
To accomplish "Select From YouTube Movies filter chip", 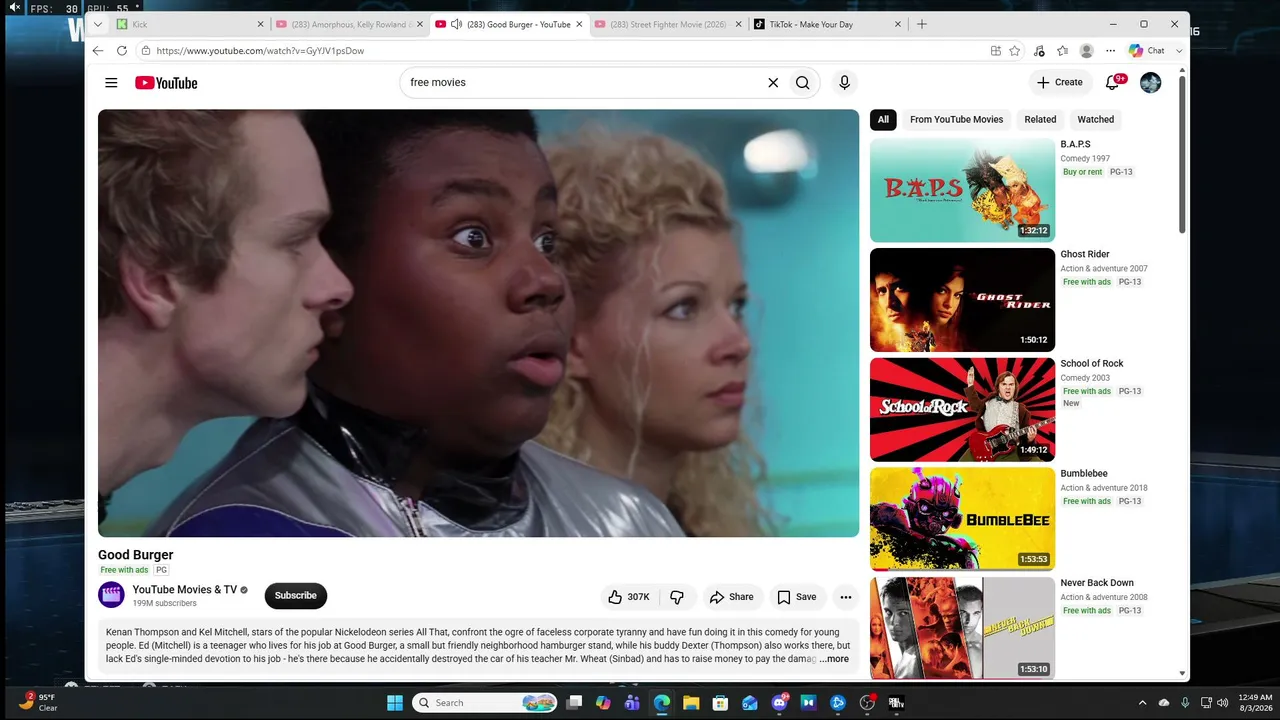I will [956, 120].
